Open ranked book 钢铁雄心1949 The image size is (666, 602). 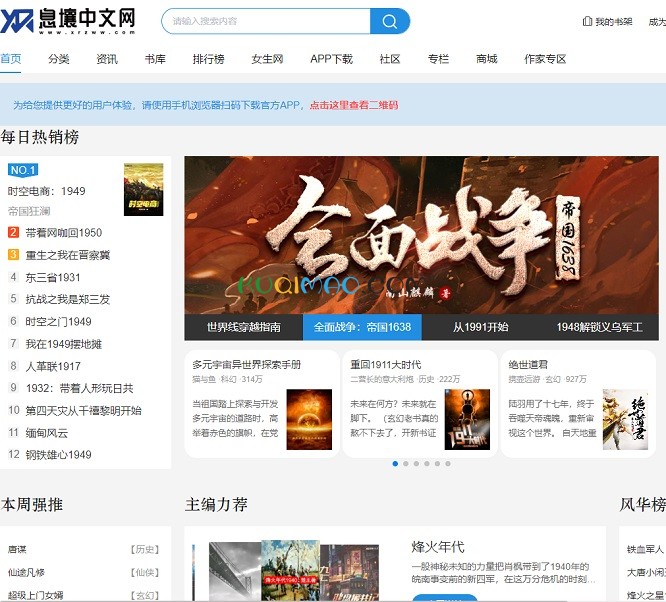pos(58,455)
